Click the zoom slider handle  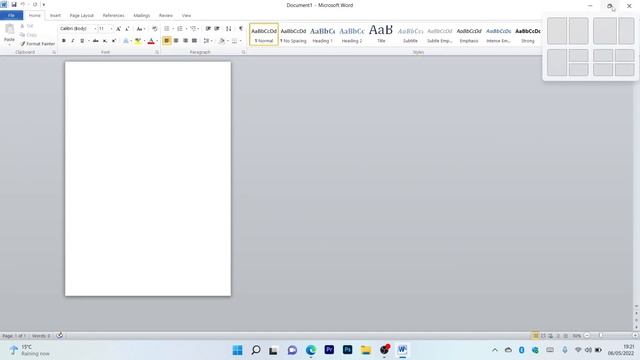601,336
